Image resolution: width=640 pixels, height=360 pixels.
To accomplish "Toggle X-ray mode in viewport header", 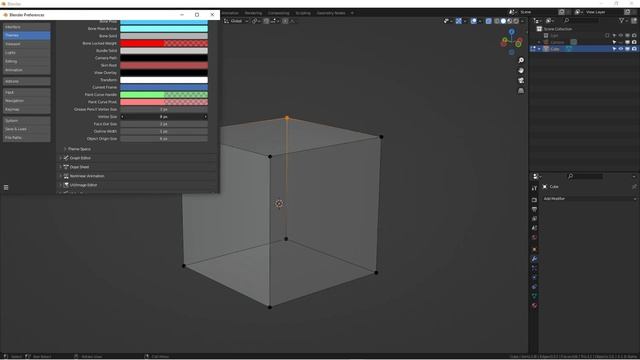I will [489, 21].
